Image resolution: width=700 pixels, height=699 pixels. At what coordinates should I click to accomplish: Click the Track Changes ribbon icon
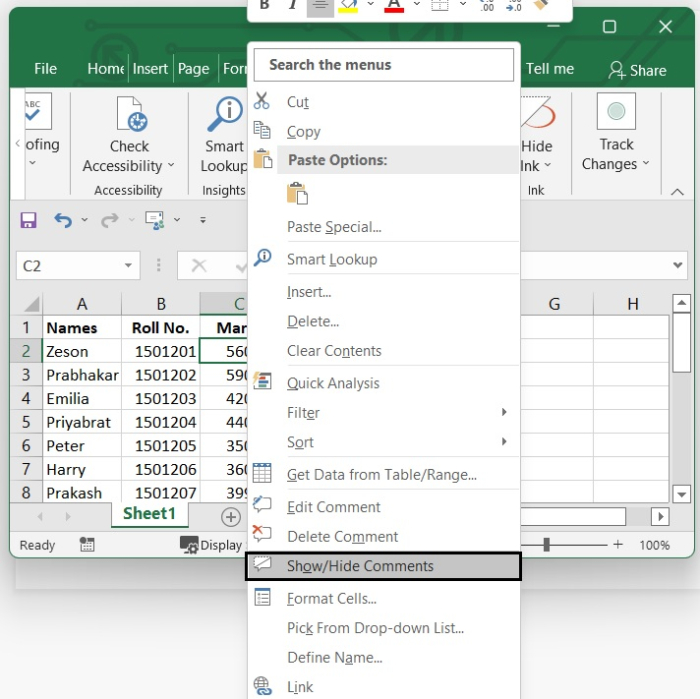[616, 111]
